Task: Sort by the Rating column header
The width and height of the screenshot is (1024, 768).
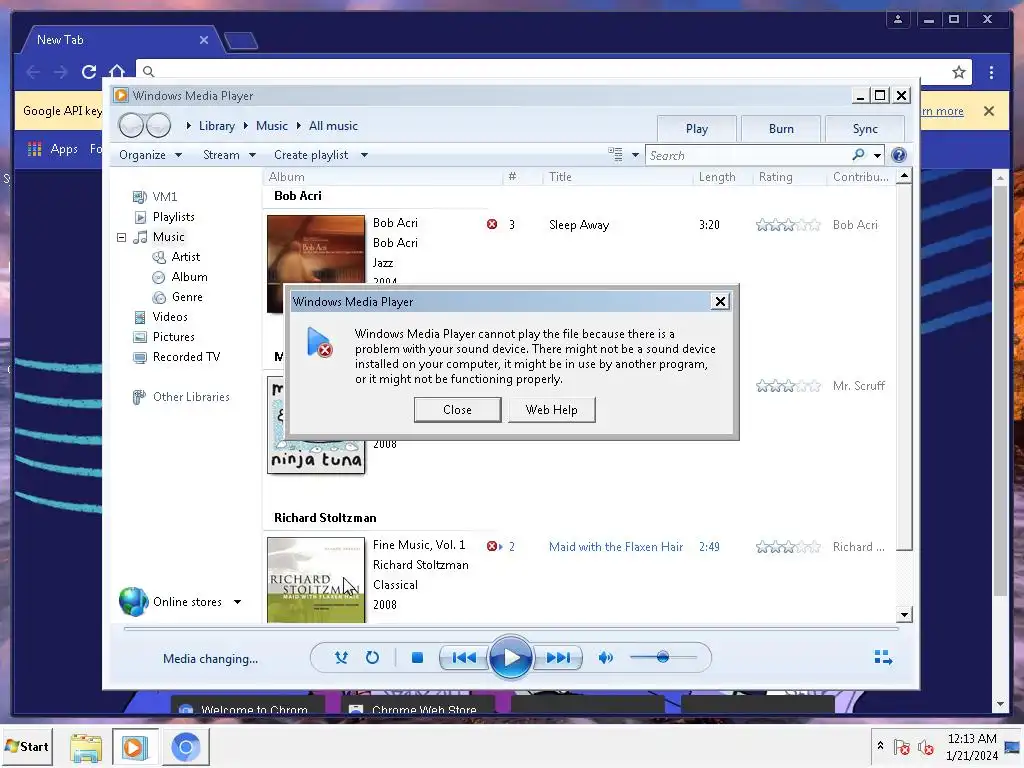Action: [x=775, y=177]
